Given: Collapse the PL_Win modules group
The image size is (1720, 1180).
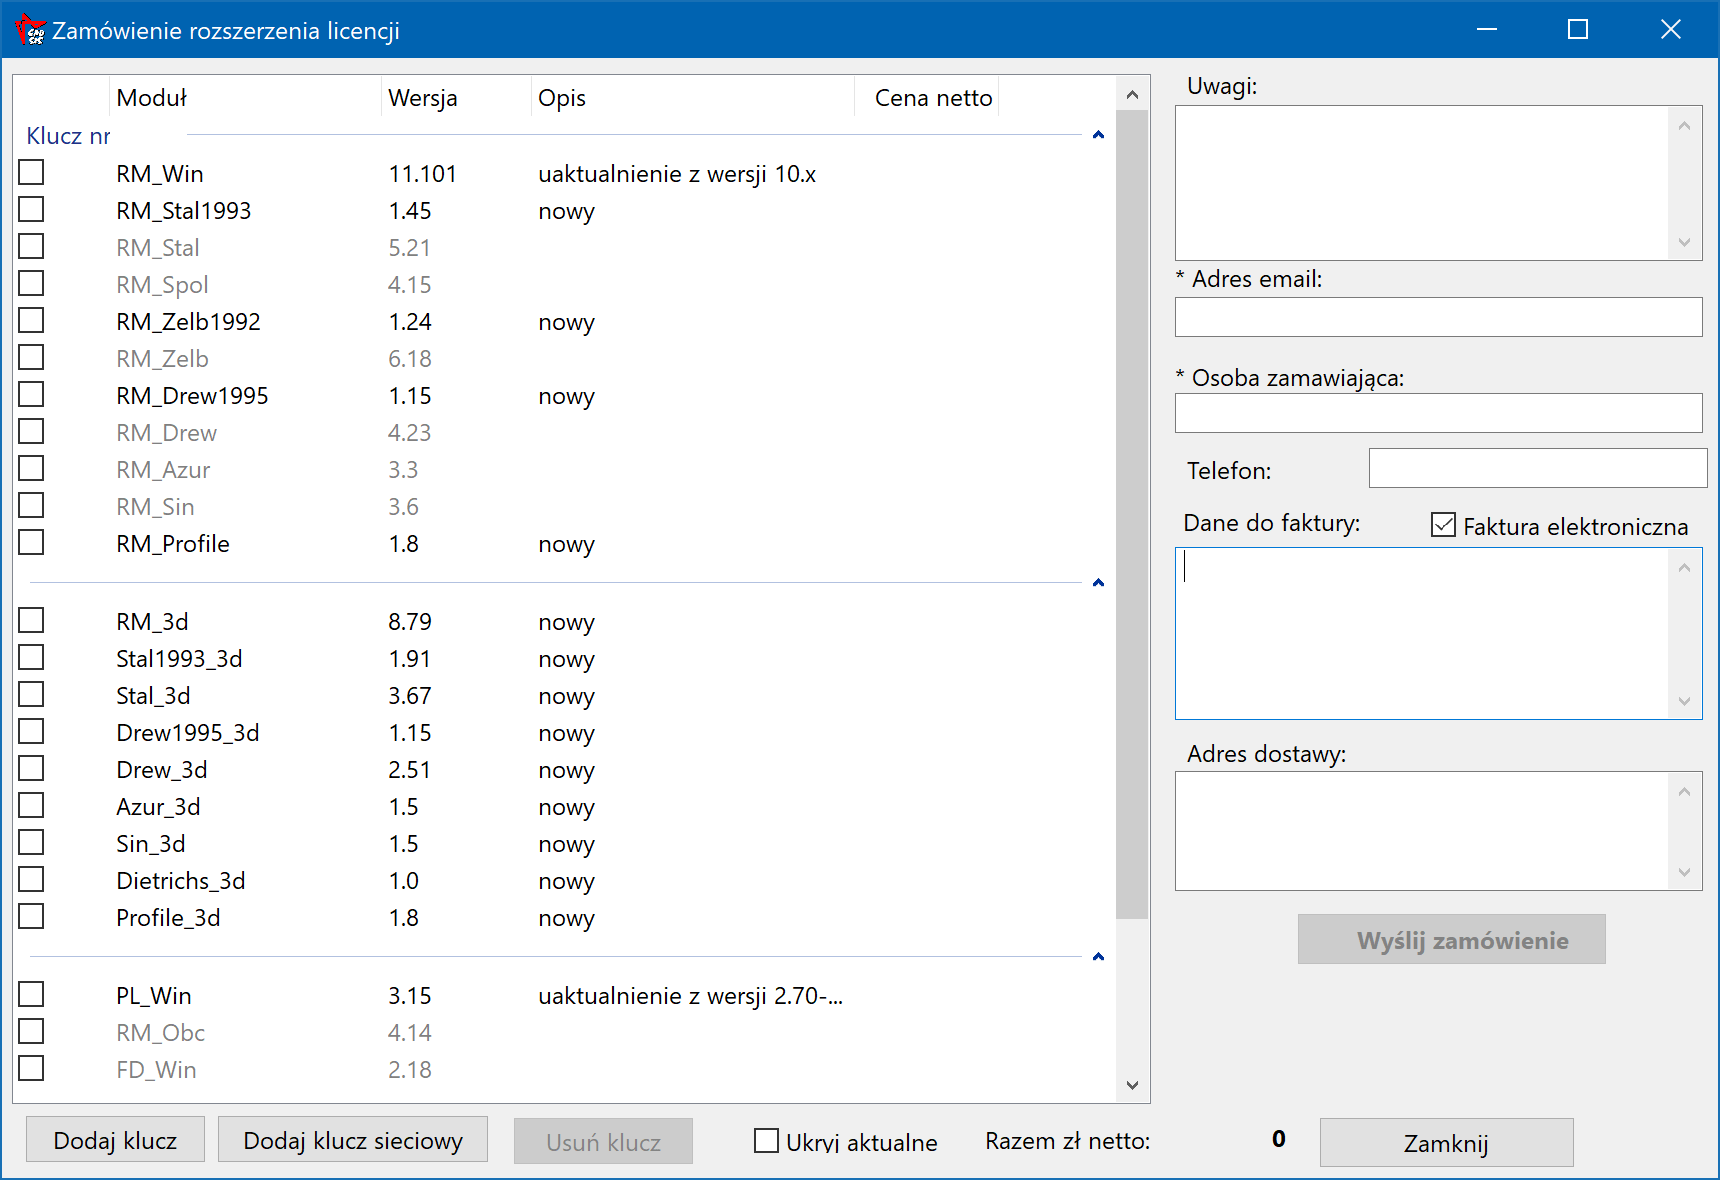Looking at the screenshot, I should coord(1098,957).
